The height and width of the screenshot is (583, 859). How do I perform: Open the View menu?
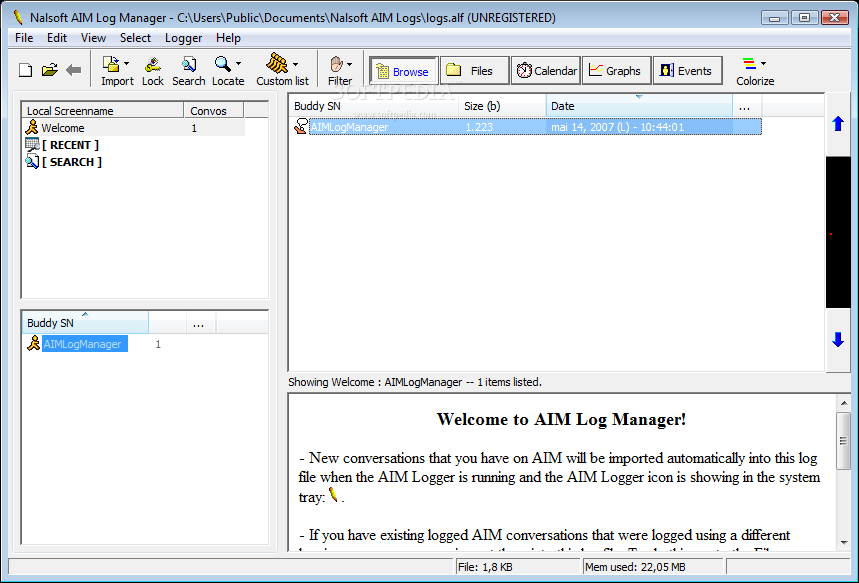click(x=93, y=38)
